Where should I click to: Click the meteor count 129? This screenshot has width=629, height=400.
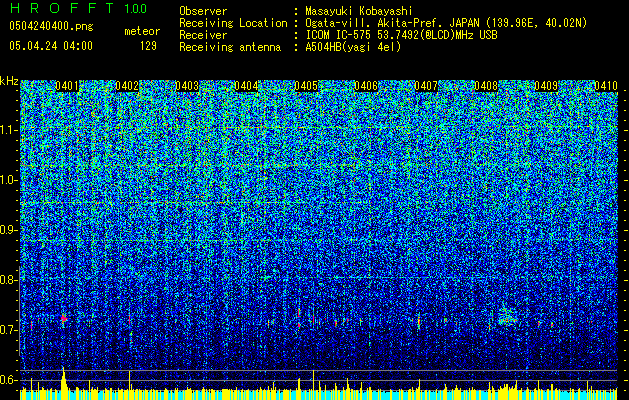click(x=148, y=46)
